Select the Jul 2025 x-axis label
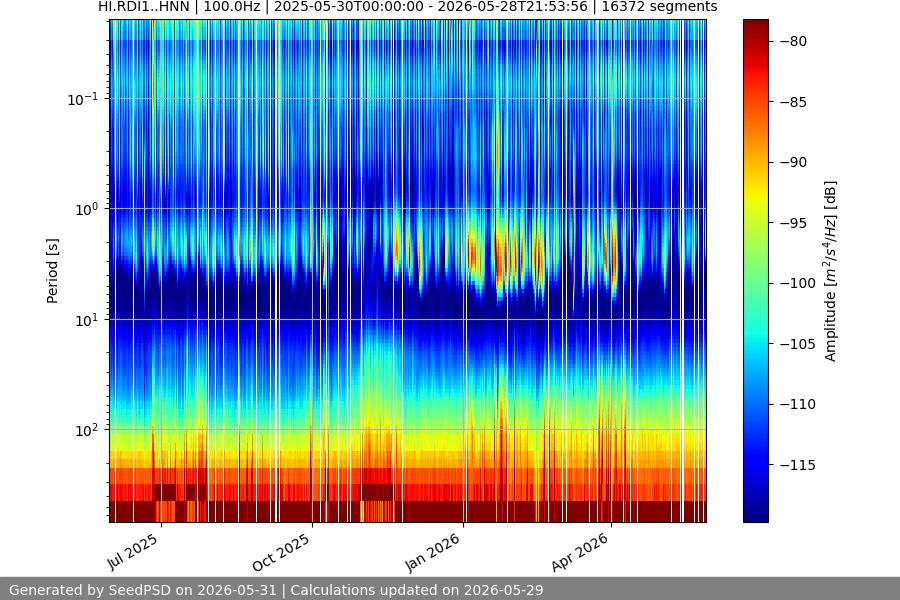 click(133, 552)
